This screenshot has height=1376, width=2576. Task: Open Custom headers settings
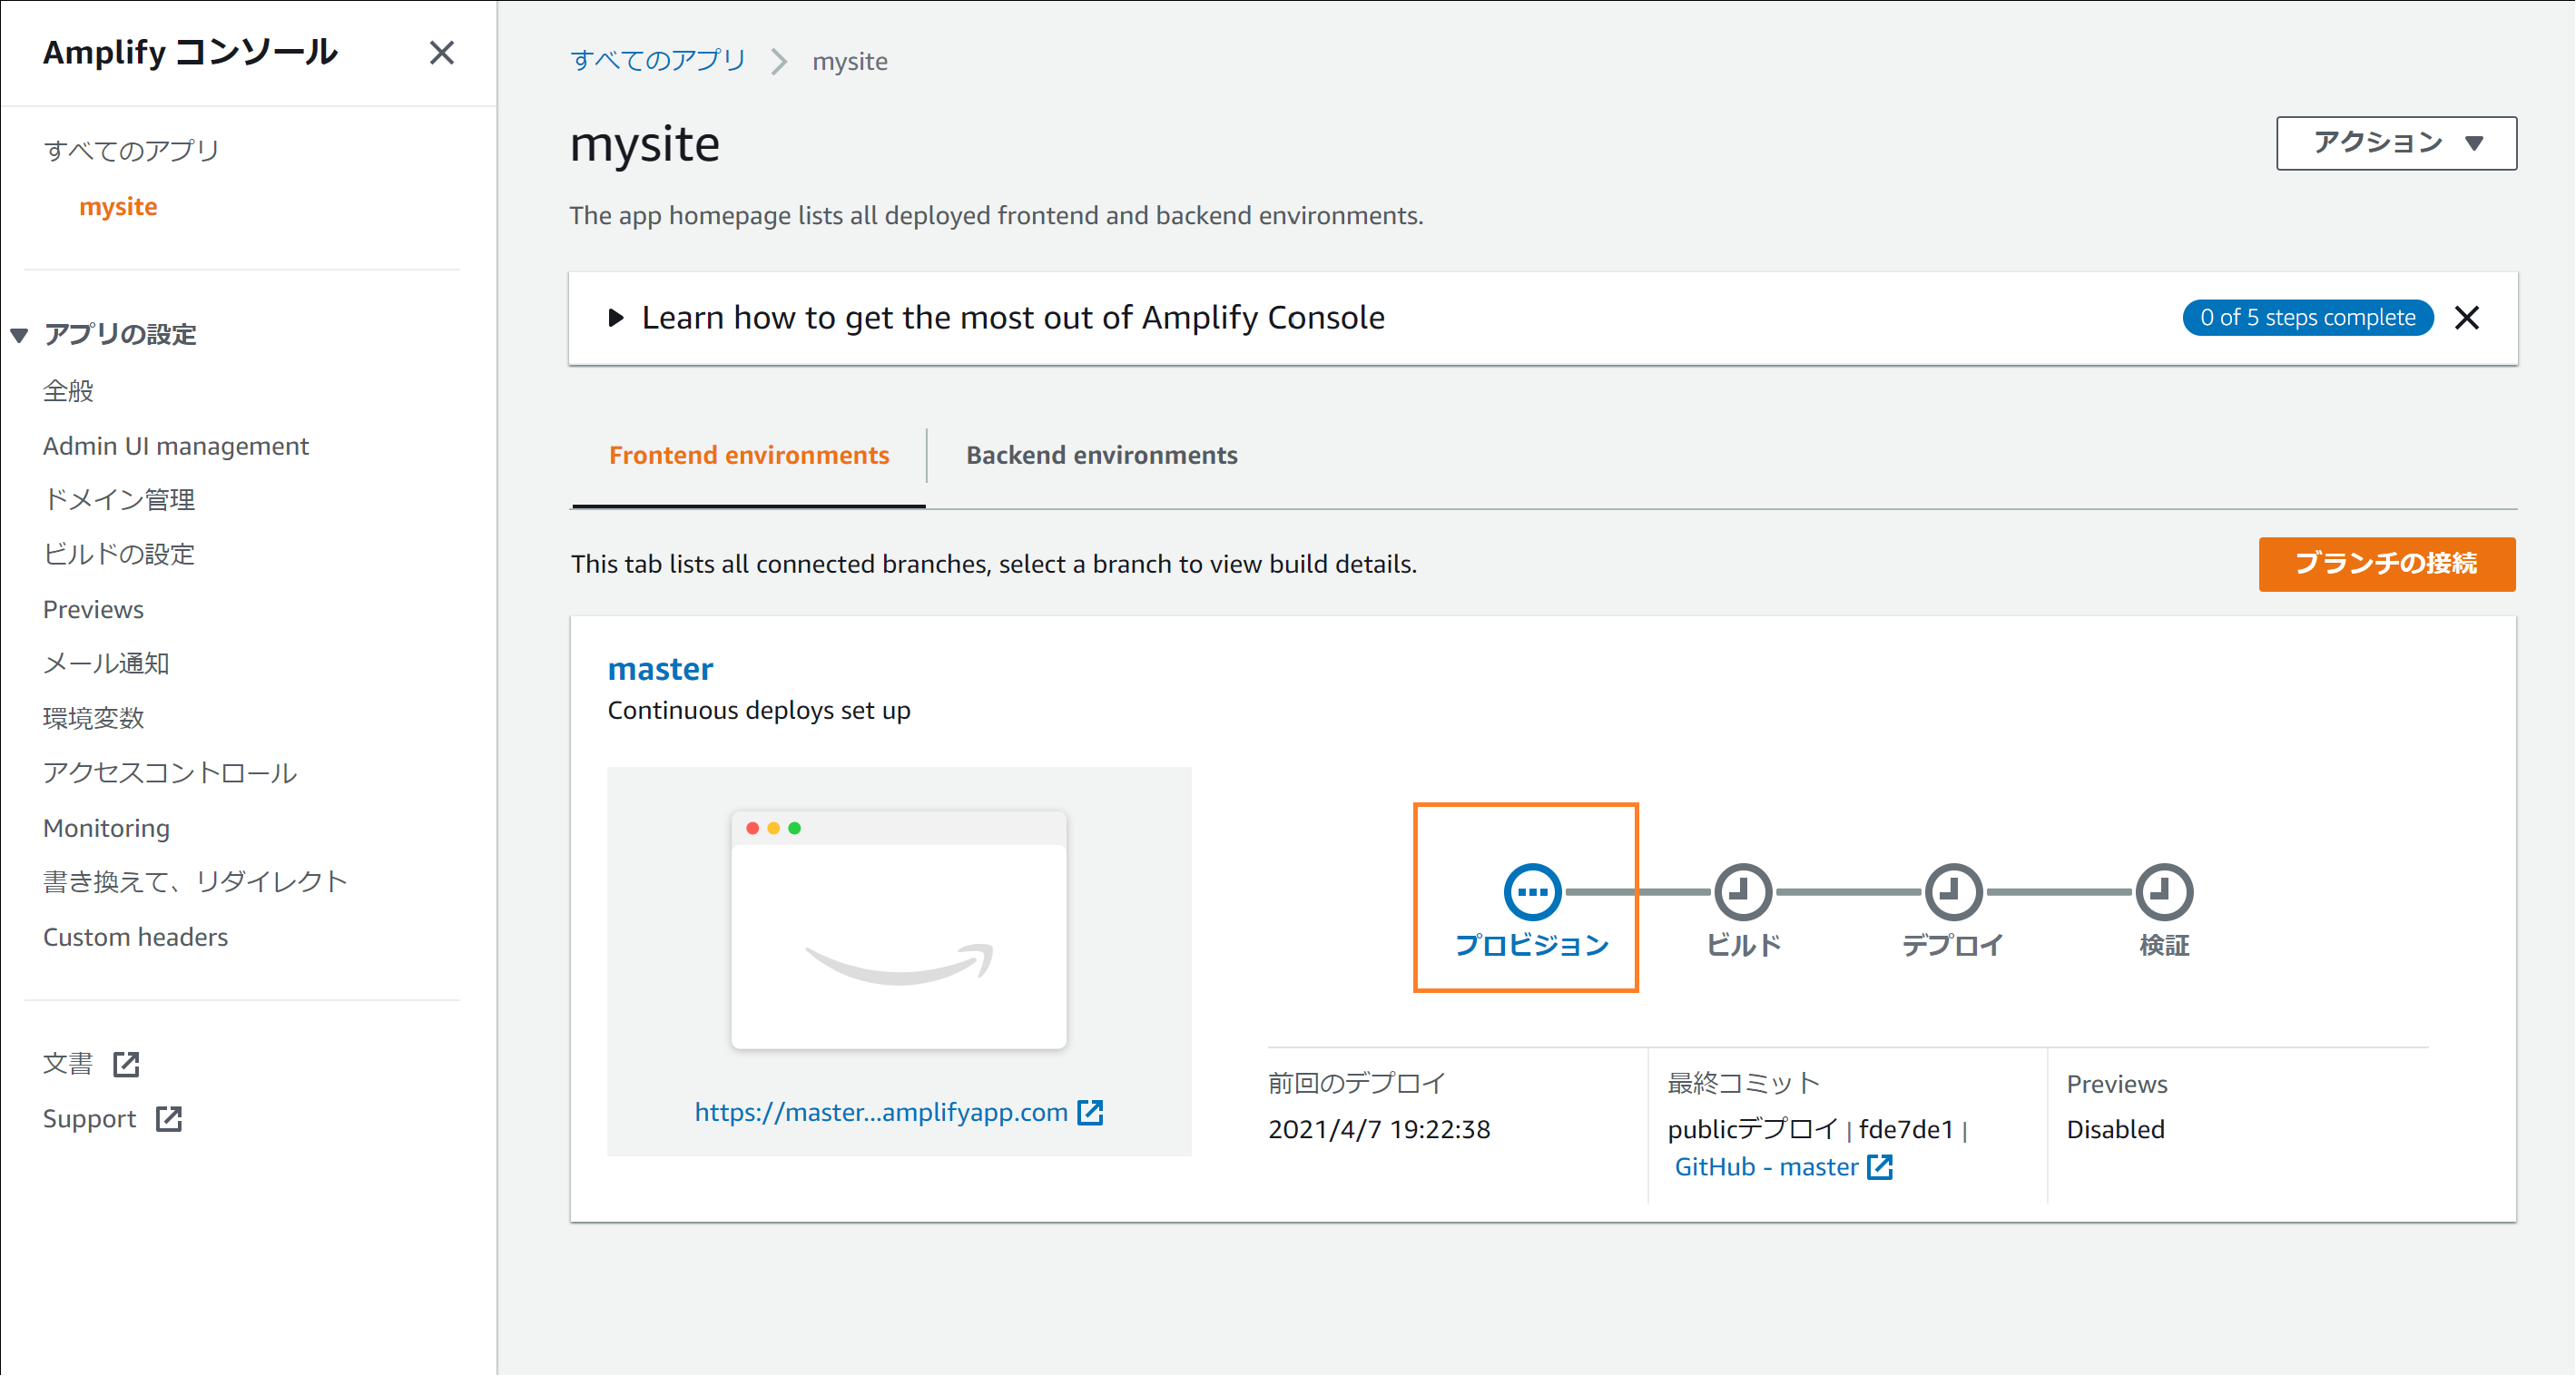[135, 937]
